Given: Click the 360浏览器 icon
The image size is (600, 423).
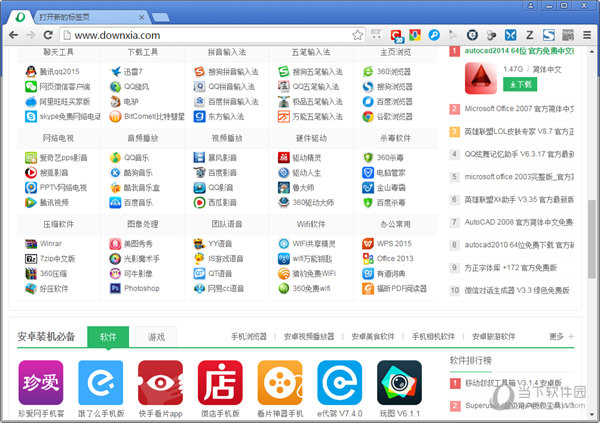Looking at the screenshot, I should [368, 72].
